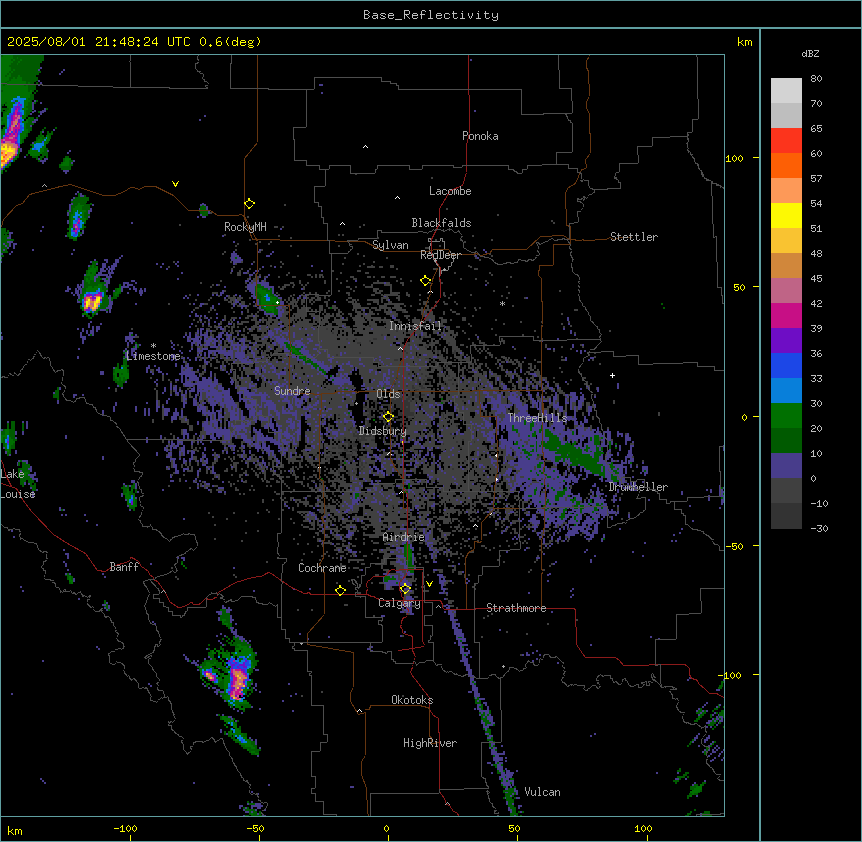Click the Ponoka city label

480,136
